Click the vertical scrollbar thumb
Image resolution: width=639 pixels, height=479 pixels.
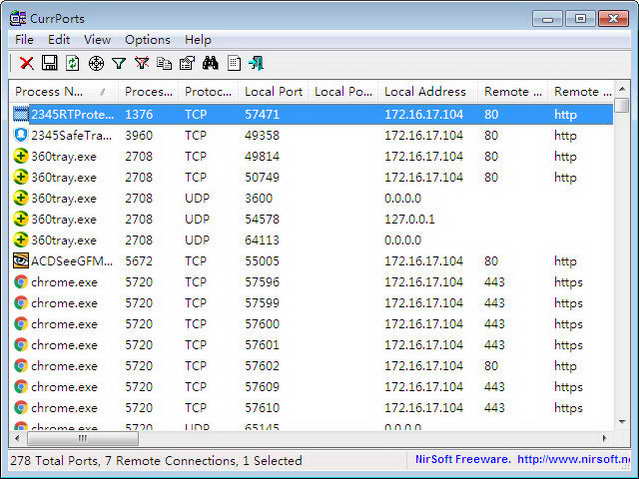[622, 105]
